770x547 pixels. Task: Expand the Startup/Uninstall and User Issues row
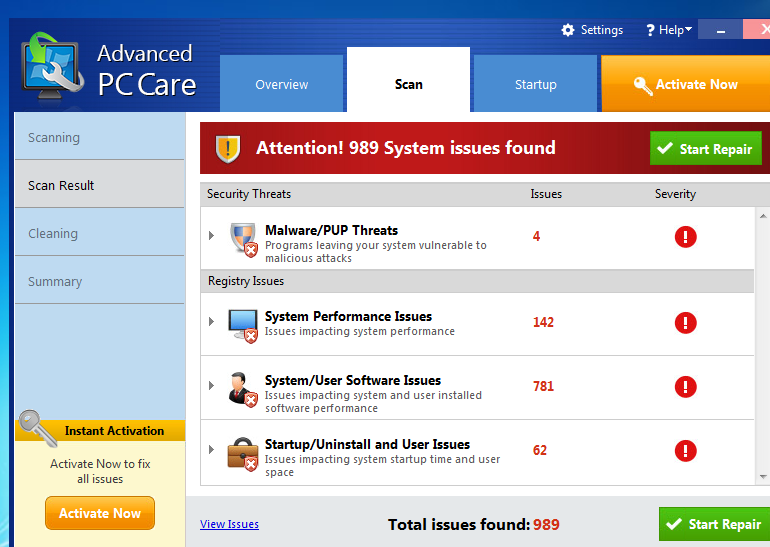pyautogui.click(x=211, y=450)
